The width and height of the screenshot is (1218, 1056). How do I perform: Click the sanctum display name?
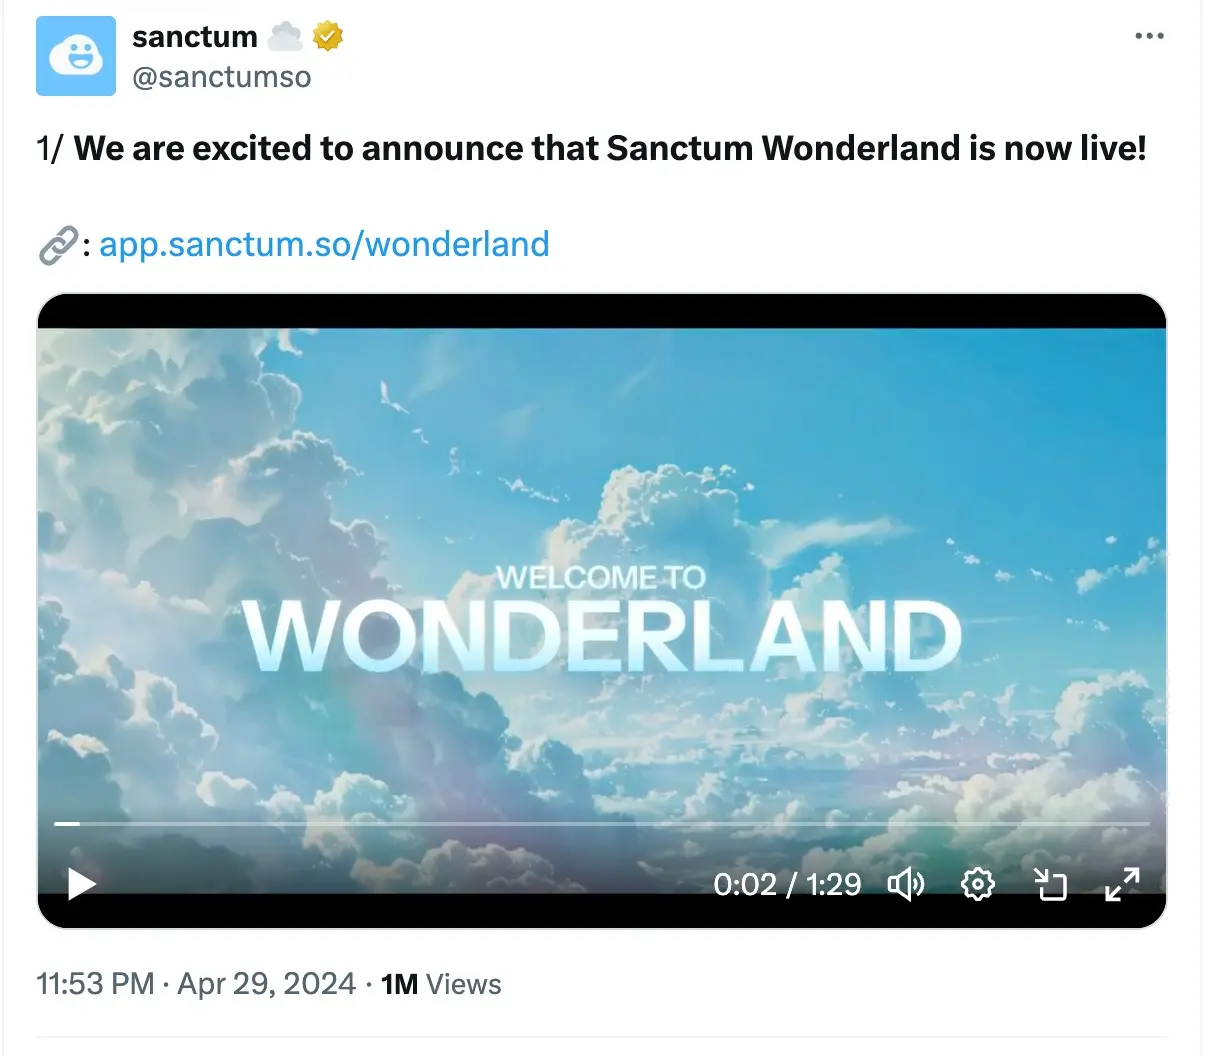pos(194,36)
